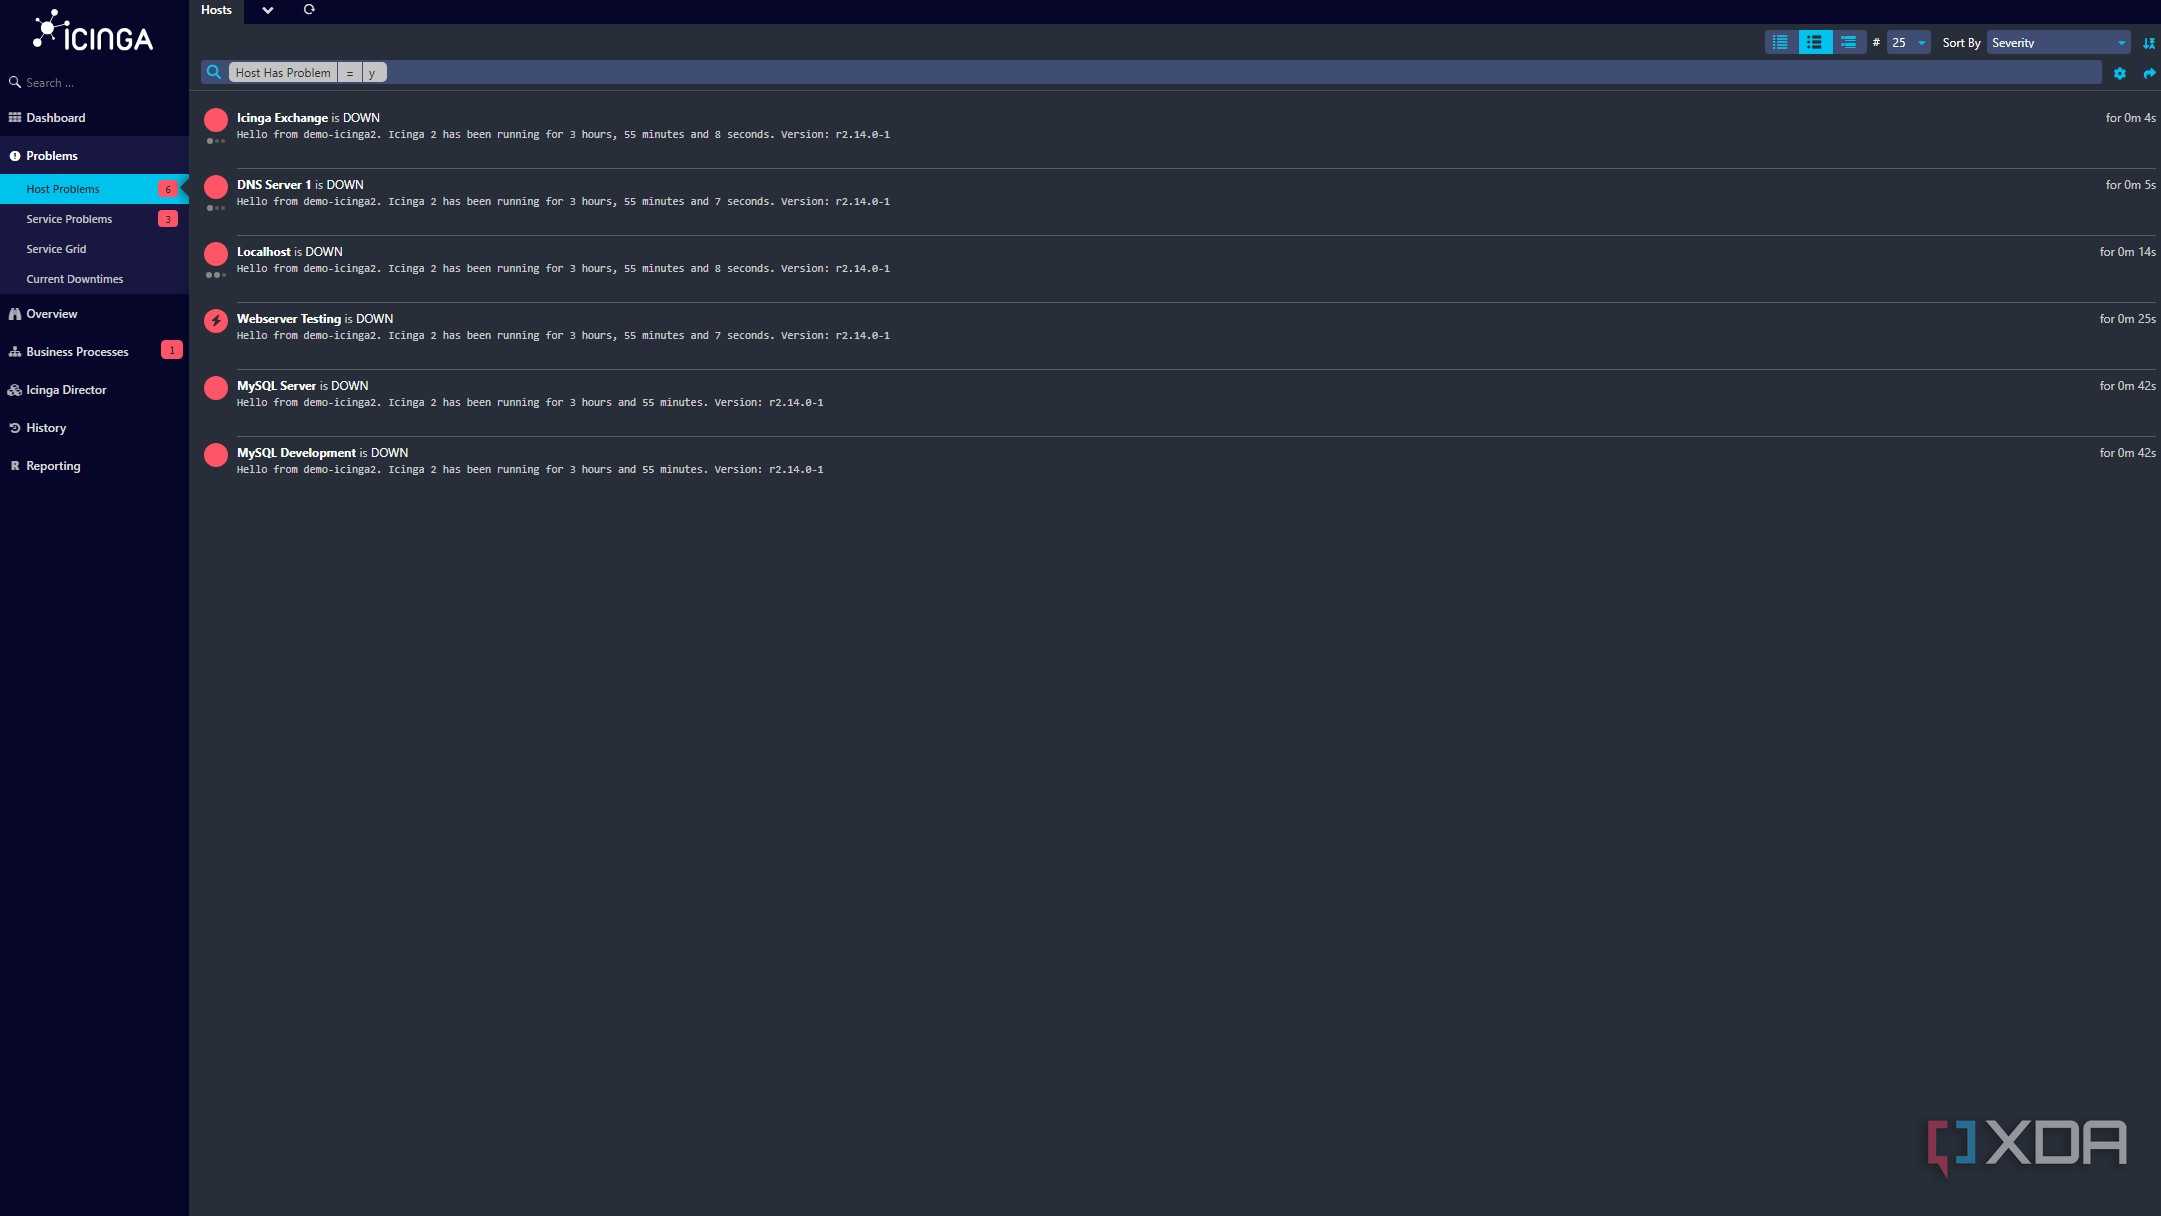2161x1216 pixels.
Task: Click the share/export arrow icon
Action: tap(2149, 73)
